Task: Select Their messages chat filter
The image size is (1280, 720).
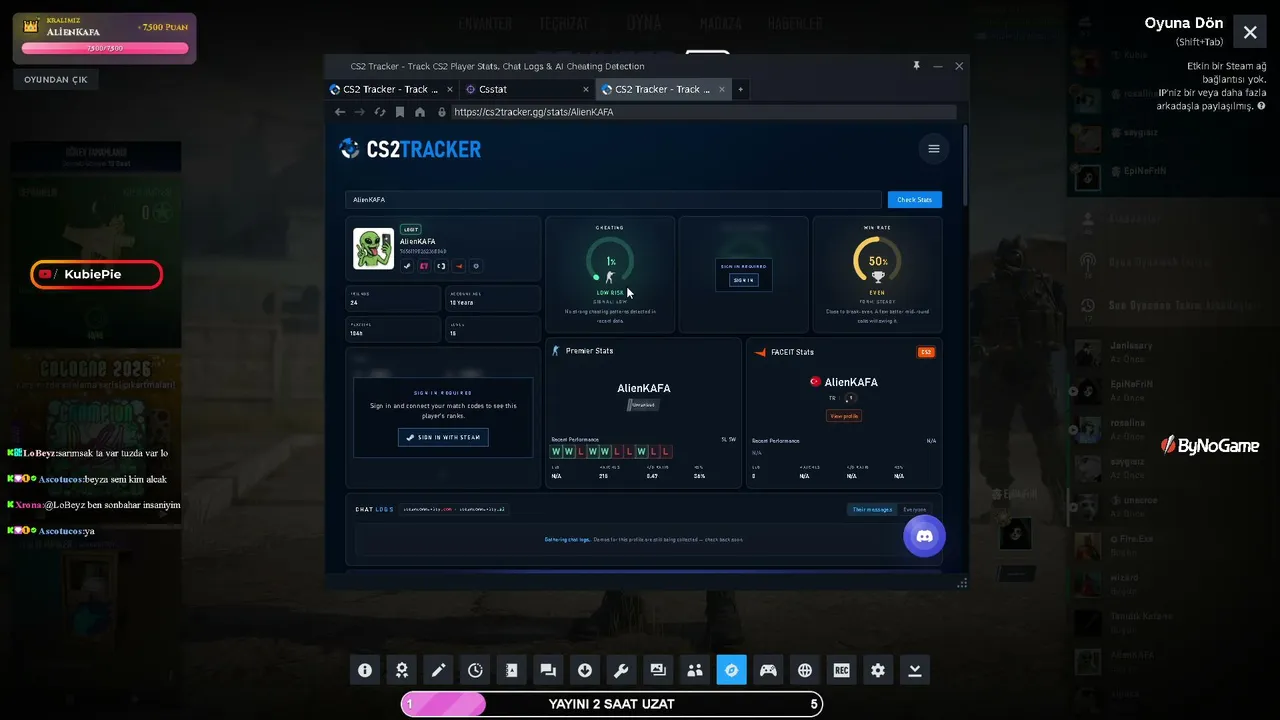Action: 872,510
